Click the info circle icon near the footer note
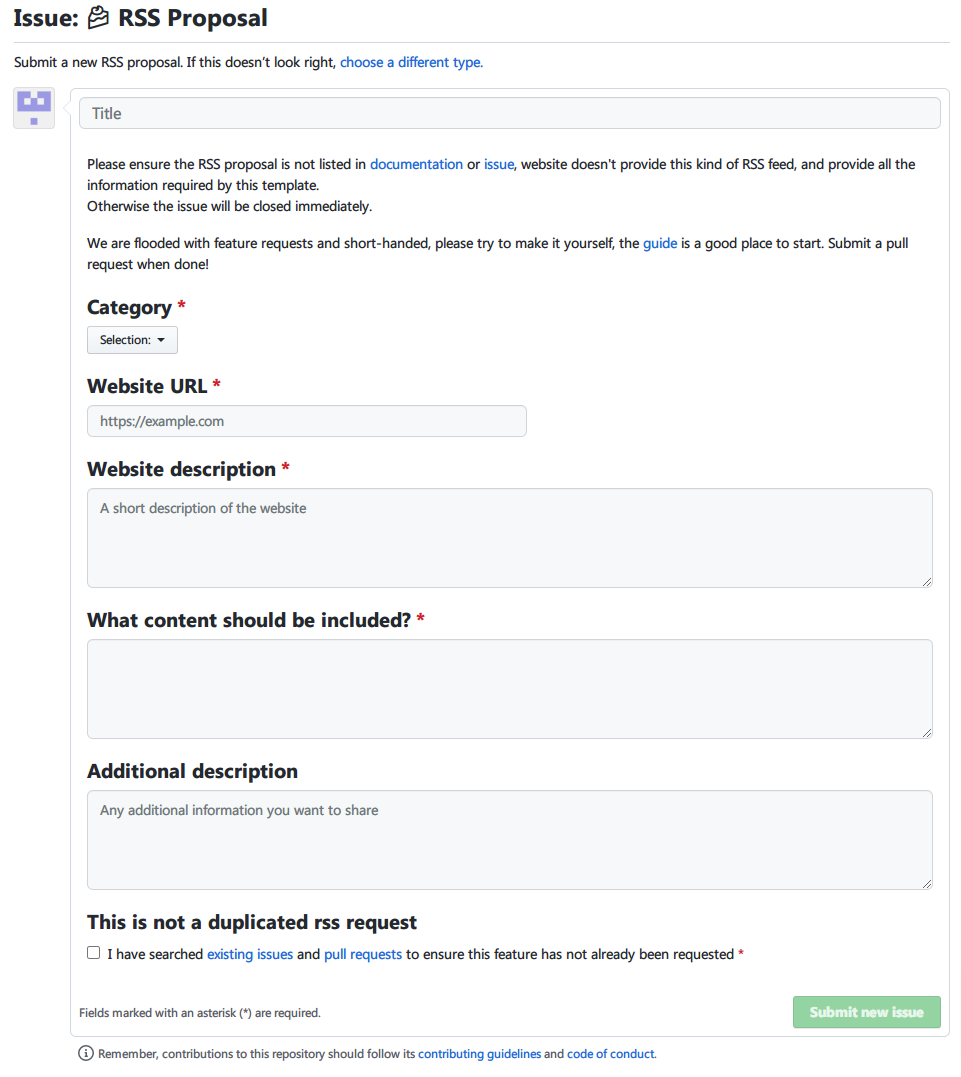The width and height of the screenshot is (961, 1077). [x=85, y=1053]
